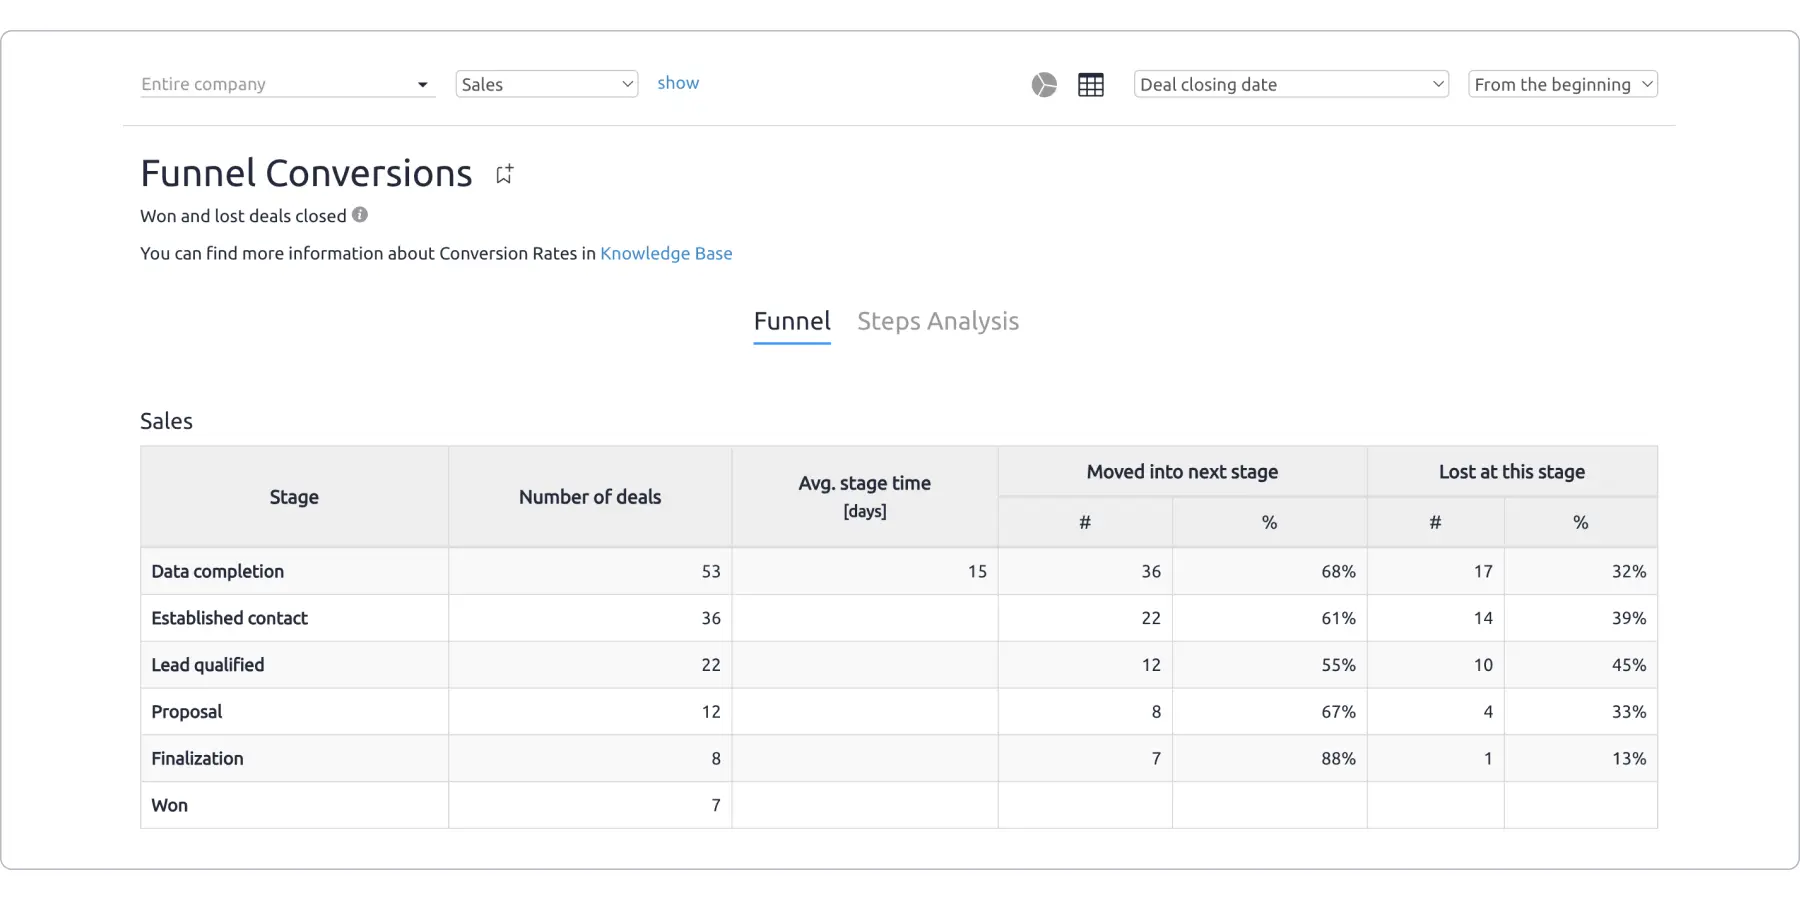This screenshot has height=900, width=1800.
Task: Select the Finalization row label
Action: click(x=197, y=758)
